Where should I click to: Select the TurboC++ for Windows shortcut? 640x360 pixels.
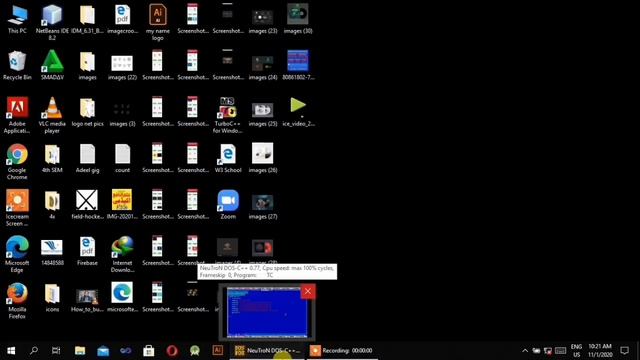(x=228, y=115)
